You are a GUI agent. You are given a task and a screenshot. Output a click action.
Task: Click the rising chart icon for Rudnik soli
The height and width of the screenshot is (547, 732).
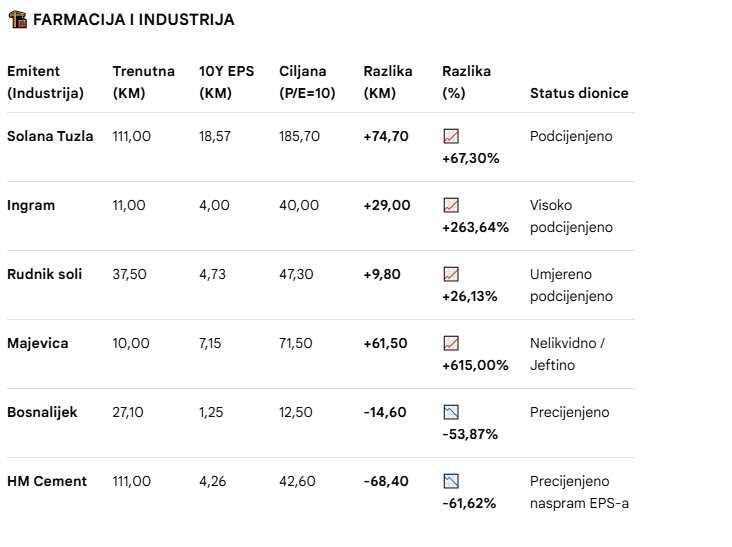(451, 274)
